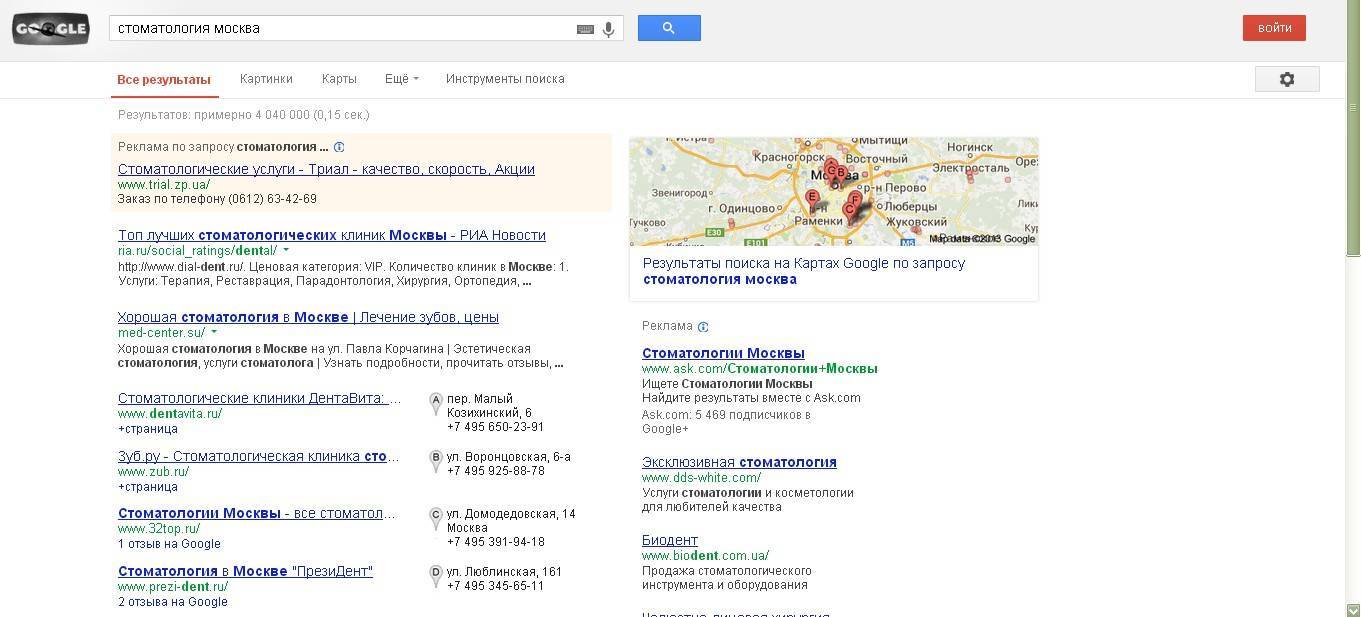Open settings gear button
Image resolution: width=1361 pixels, height=617 pixels.
1287,79
